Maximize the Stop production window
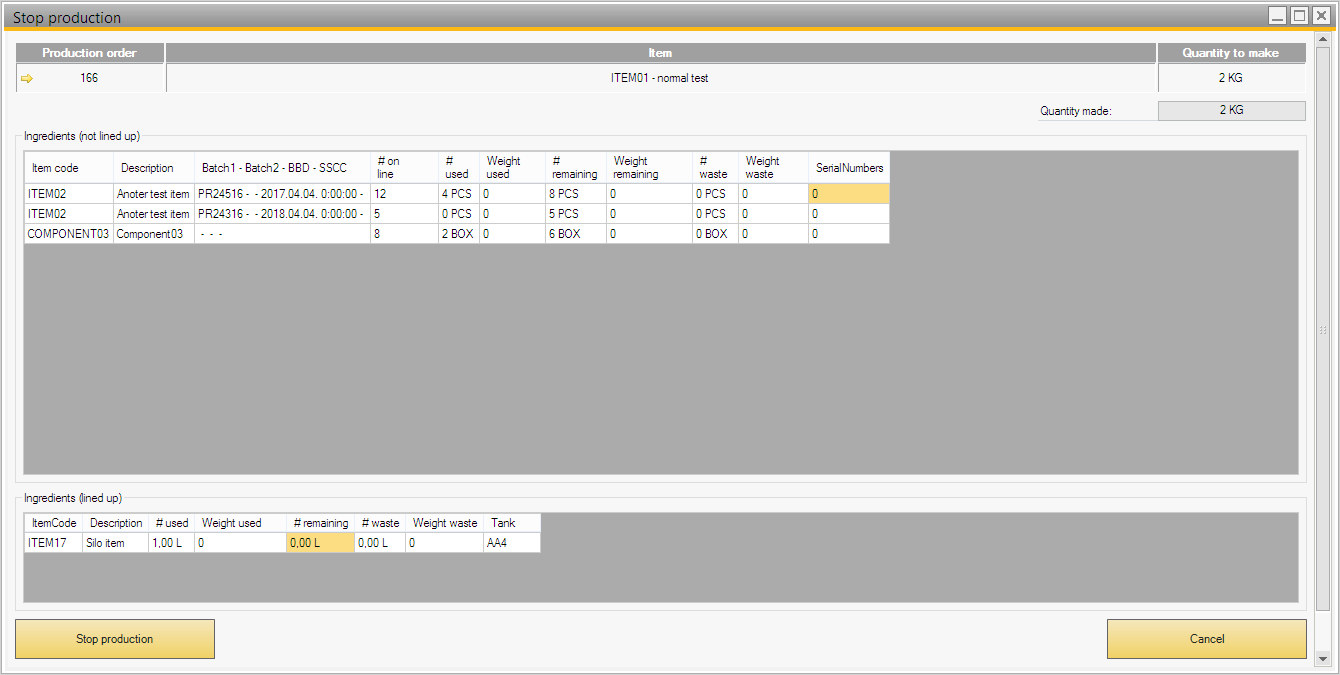The width and height of the screenshot is (1340, 675). click(x=1299, y=15)
